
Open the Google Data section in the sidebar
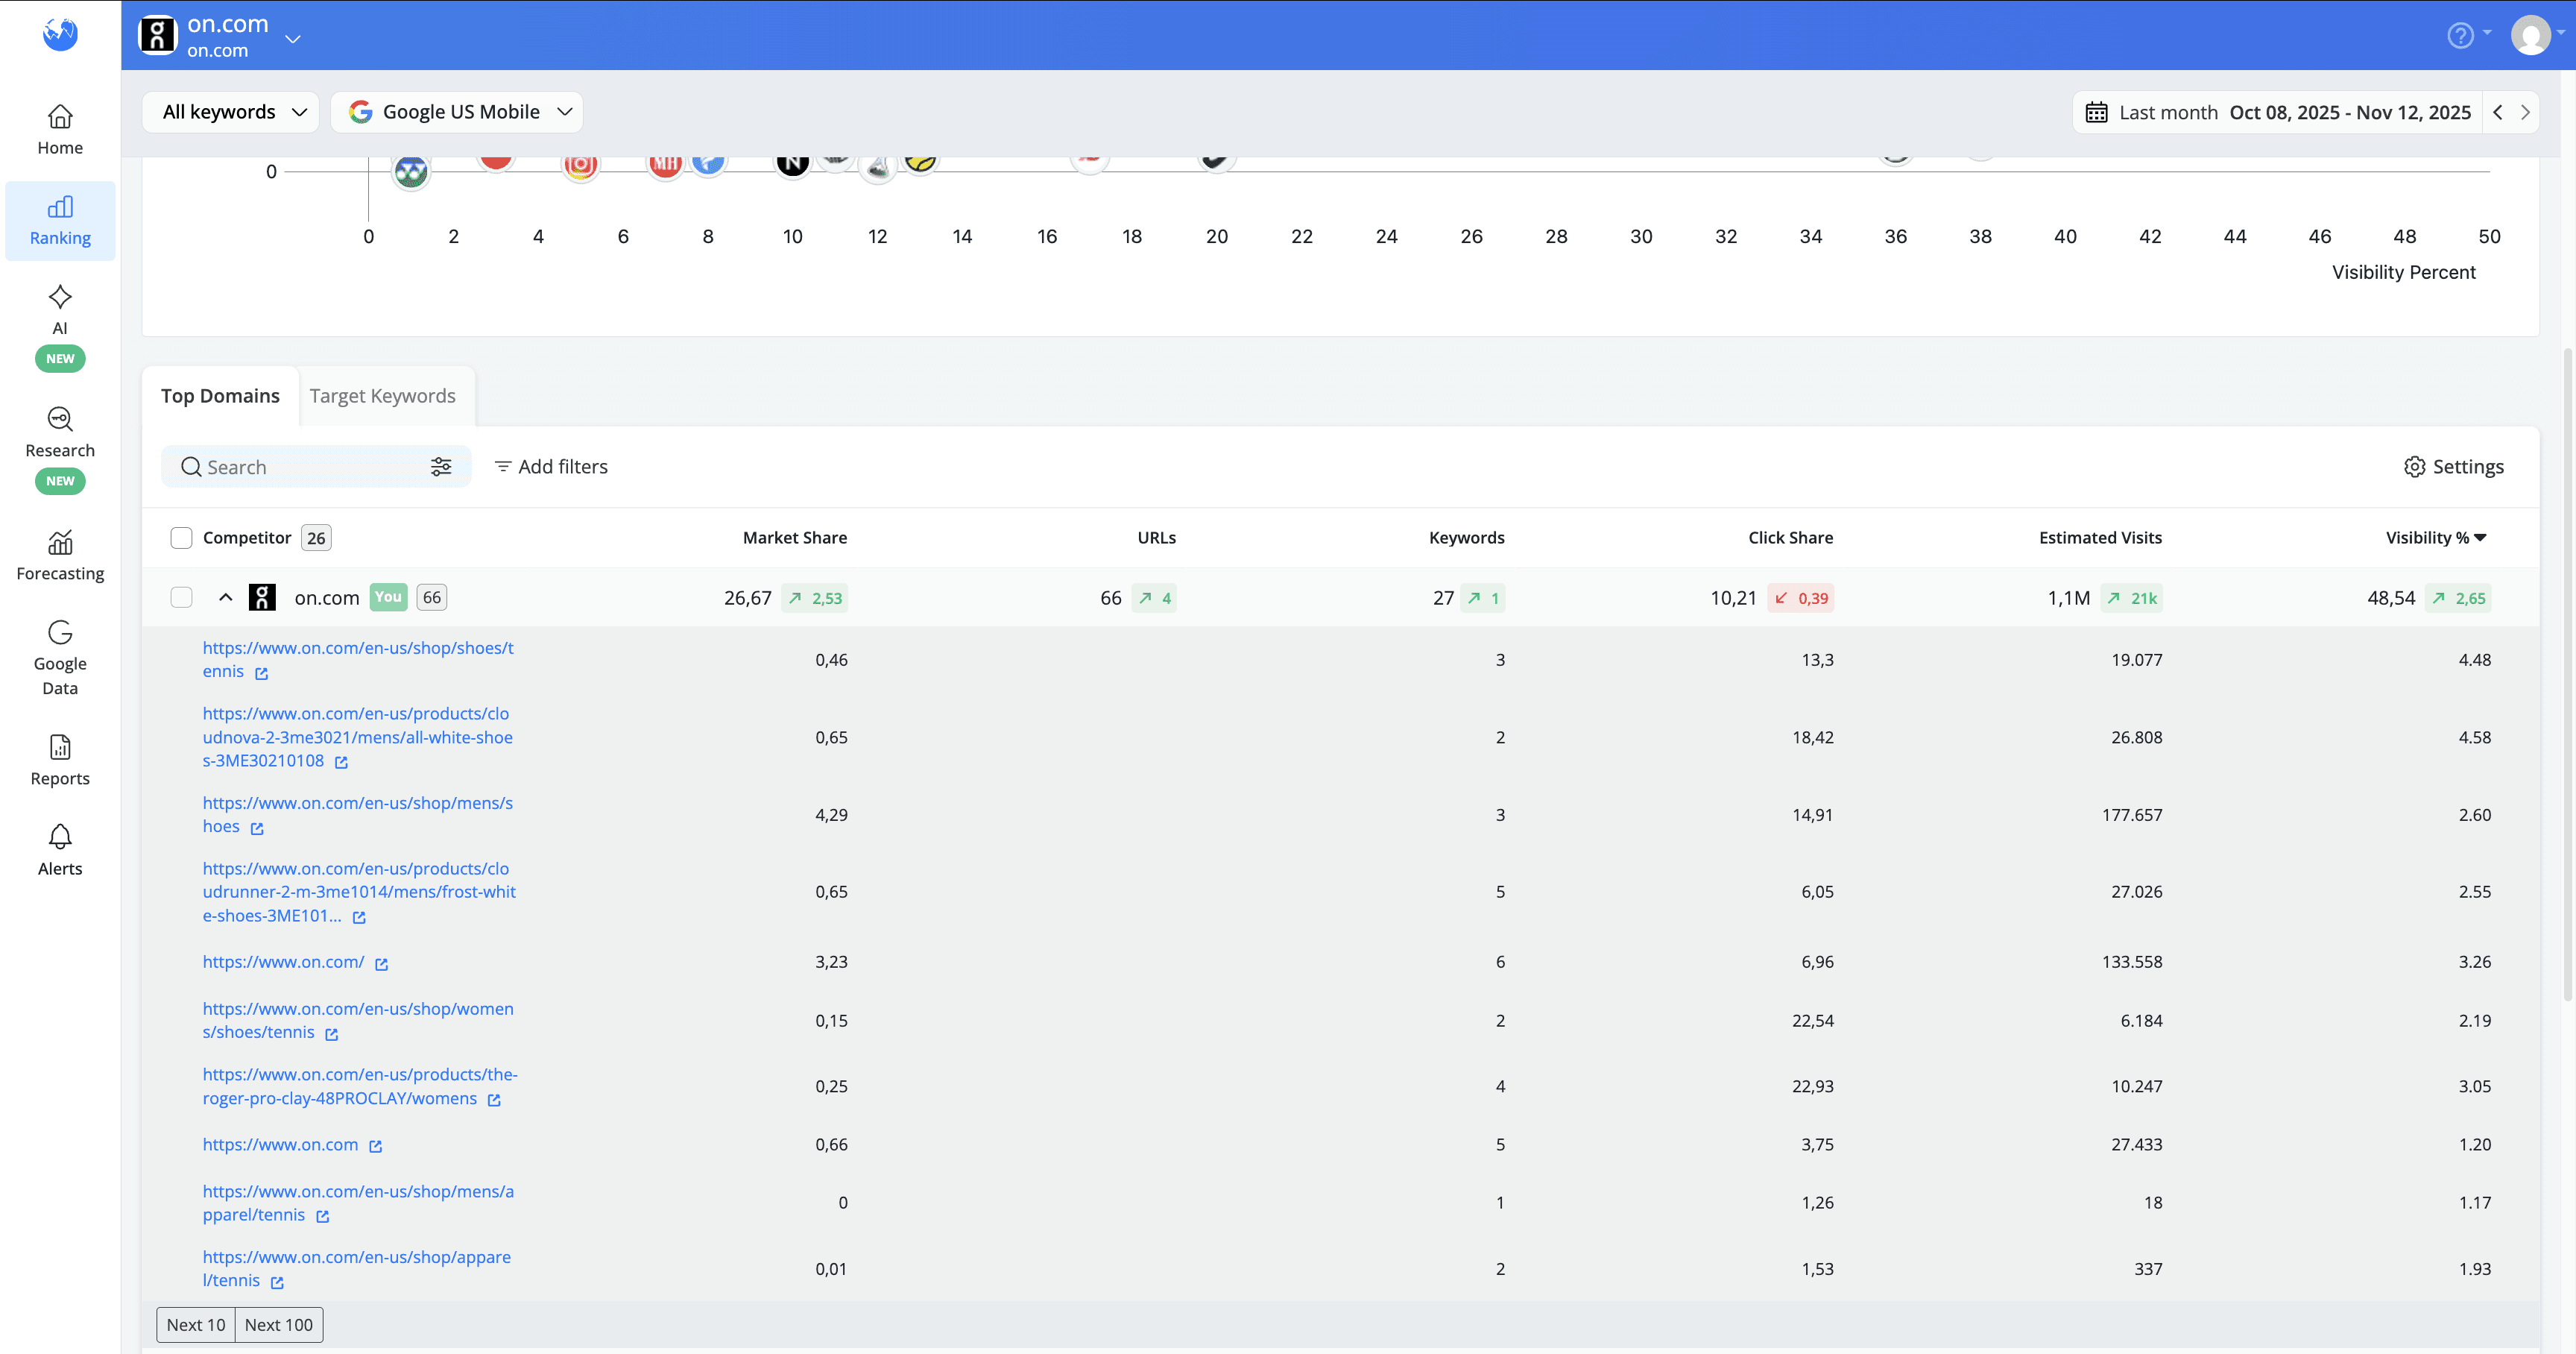click(60, 658)
